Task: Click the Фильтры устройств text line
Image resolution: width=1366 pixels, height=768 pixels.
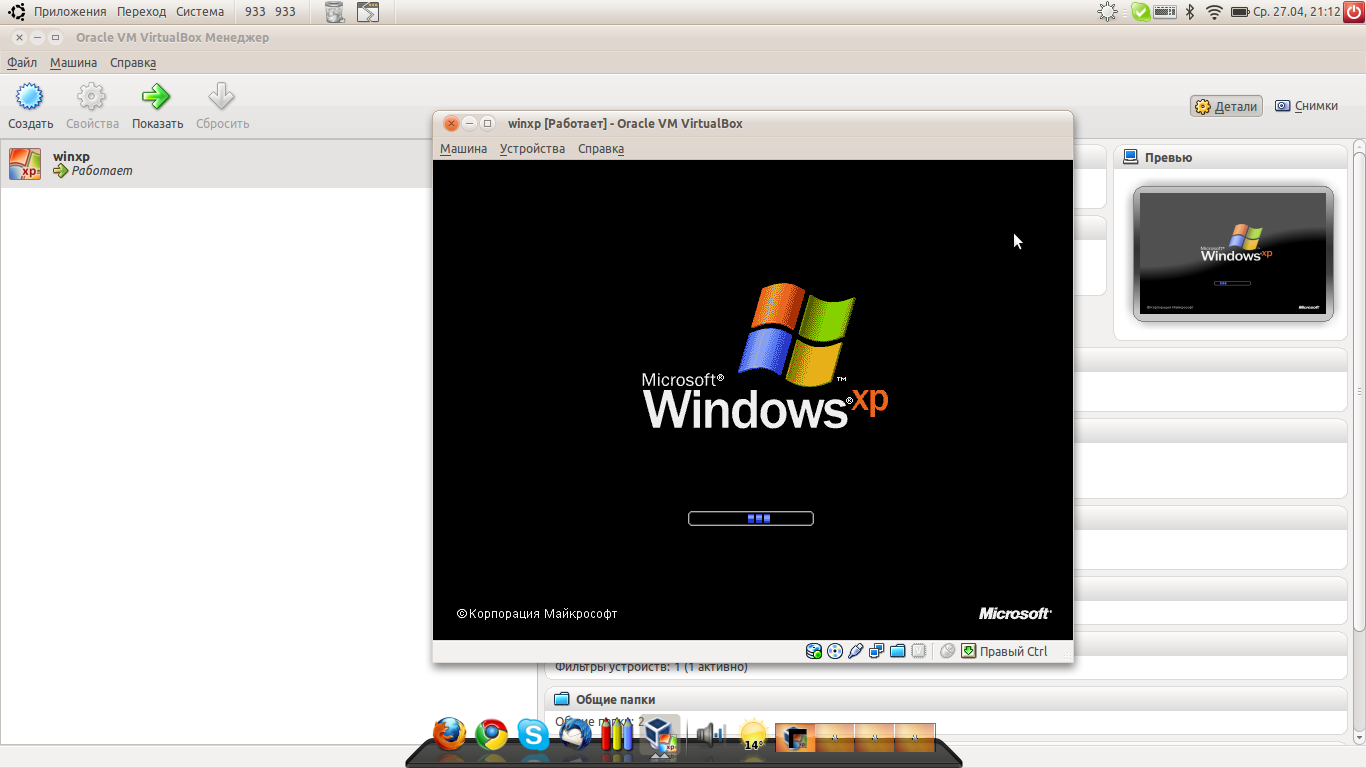Action: click(651, 667)
